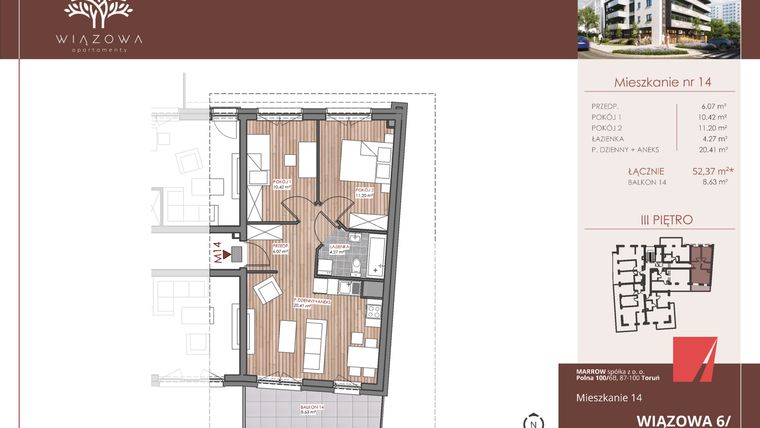Click the BALKON 14 label on floor plan
Image resolution: width=760 pixels, height=428 pixels.
(311, 410)
